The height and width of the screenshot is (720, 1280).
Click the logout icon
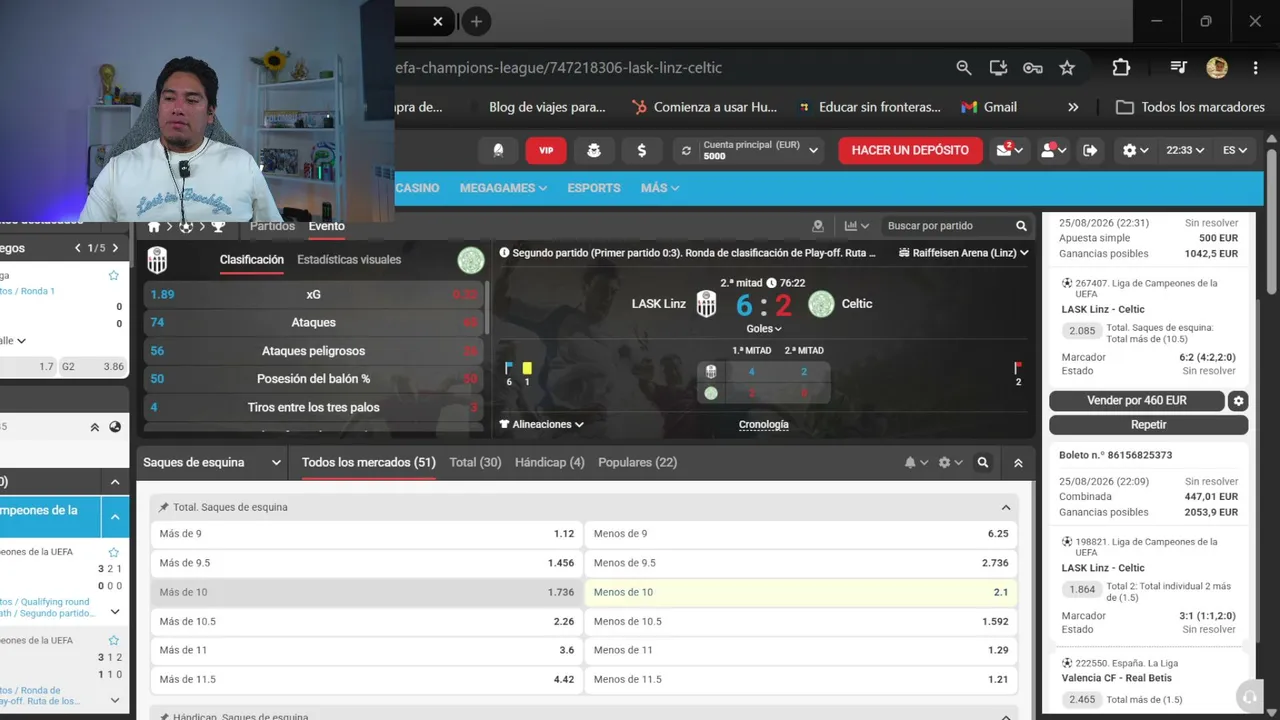click(1090, 150)
